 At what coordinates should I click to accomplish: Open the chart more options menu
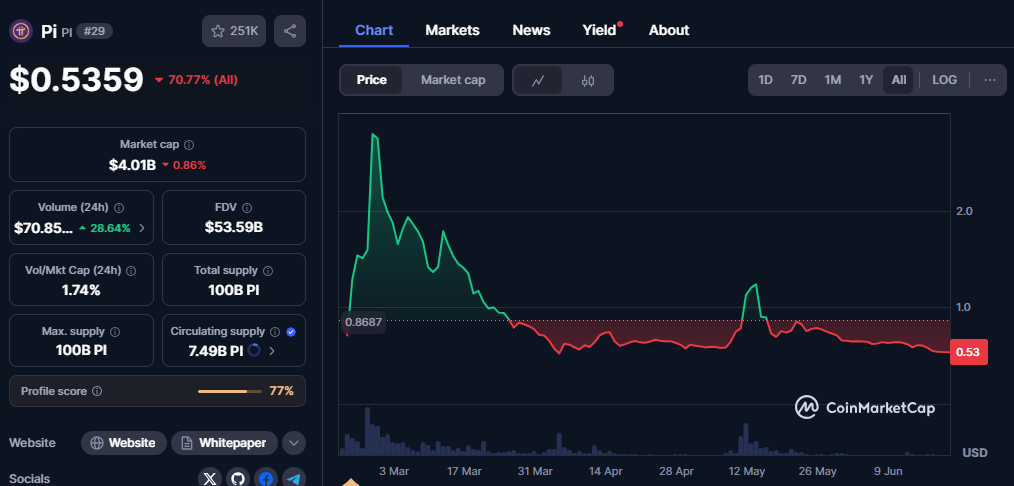(x=989, y=80)
